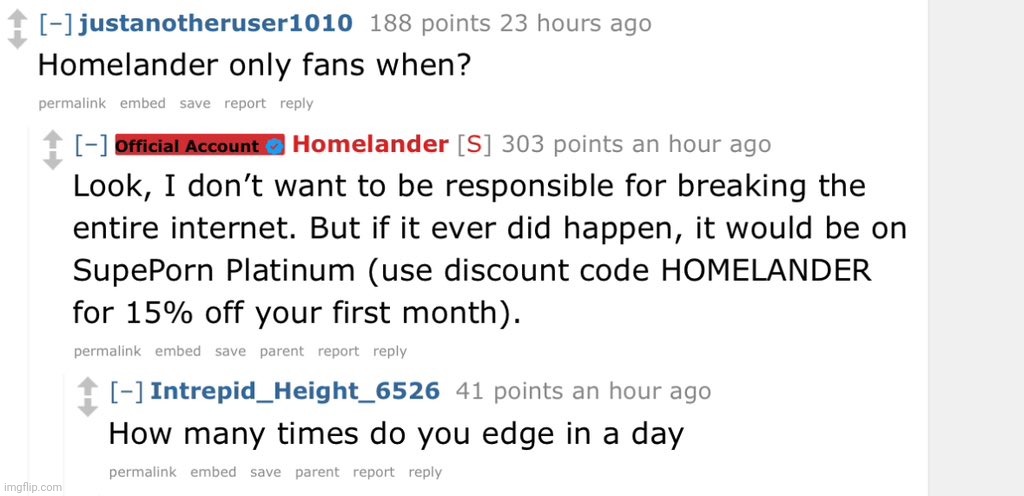Open Intrepid_Height_6526's user profile
This screenshot has height=496, width=1024.
[x=295, y=391]
